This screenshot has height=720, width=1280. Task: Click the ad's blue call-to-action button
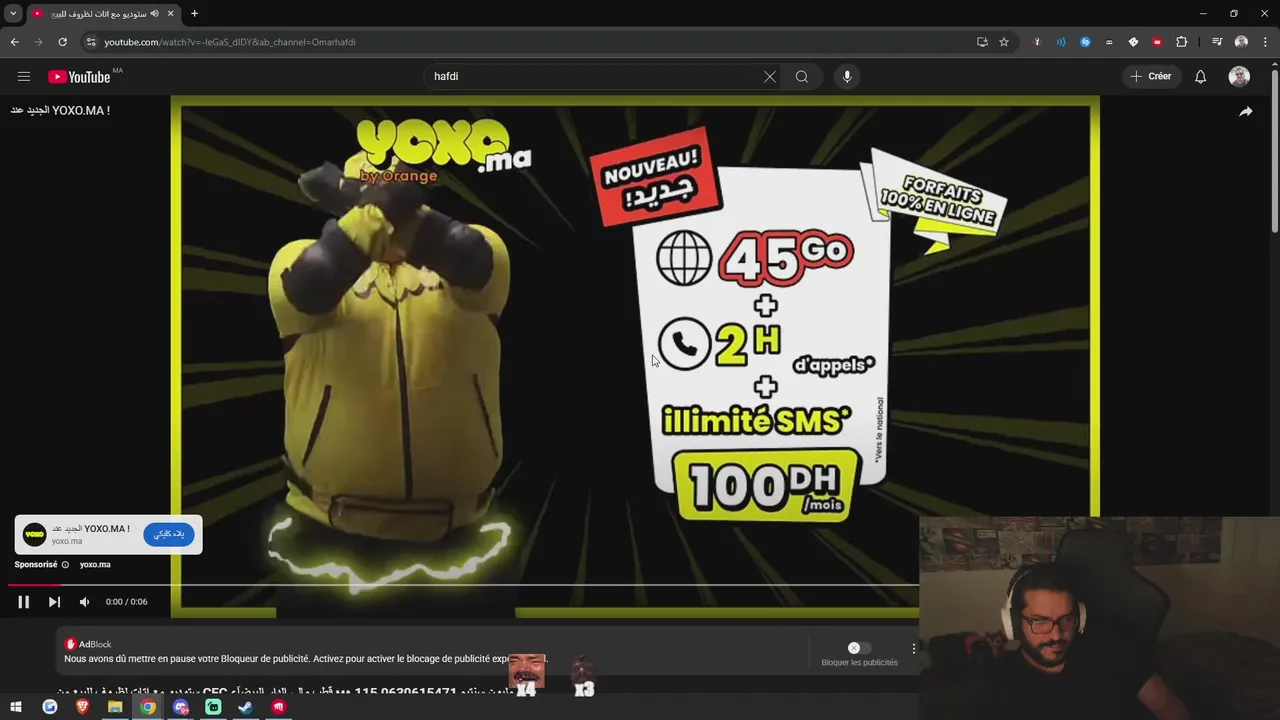[x=169, y=534]
